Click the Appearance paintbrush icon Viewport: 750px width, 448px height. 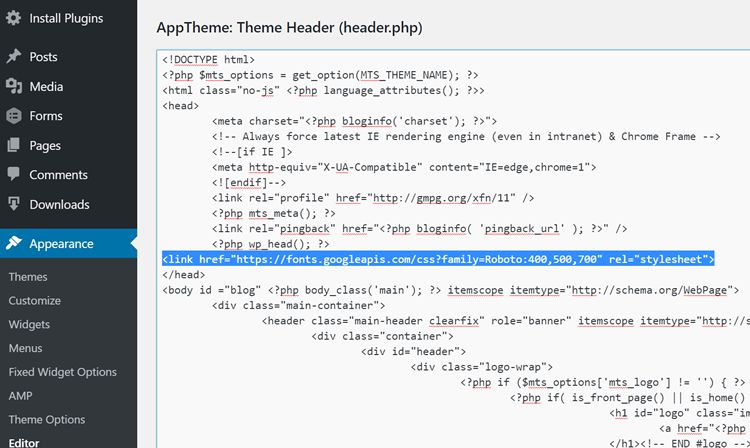point(13,244)
